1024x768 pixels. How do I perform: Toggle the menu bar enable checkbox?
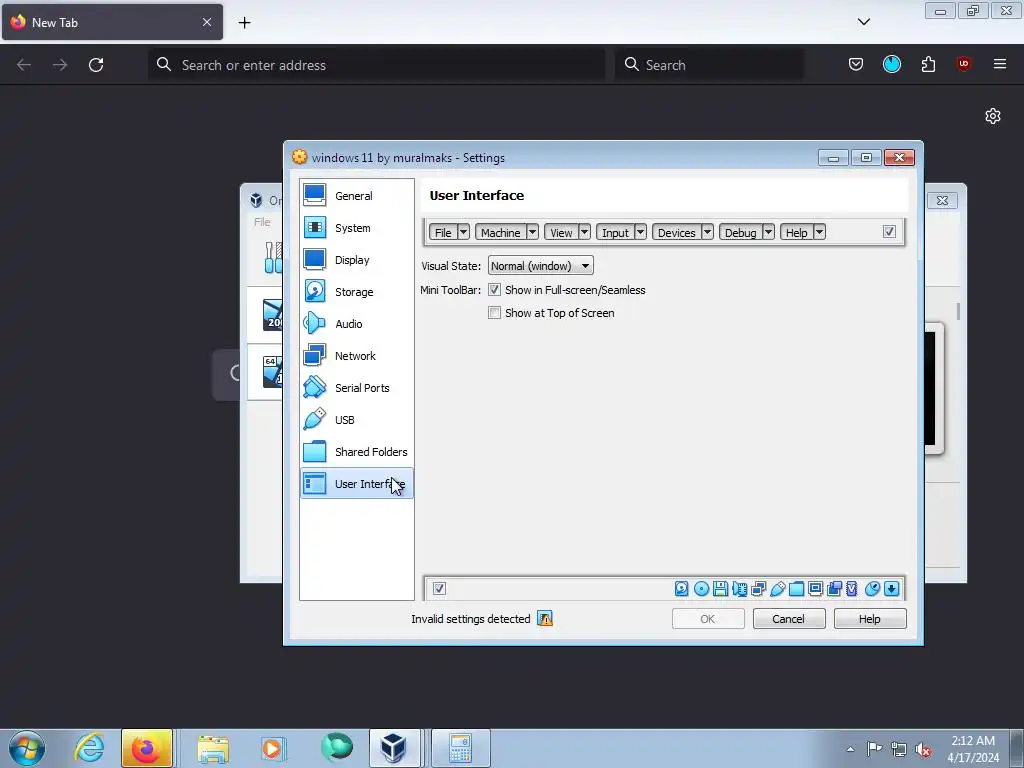pos(889,232)
